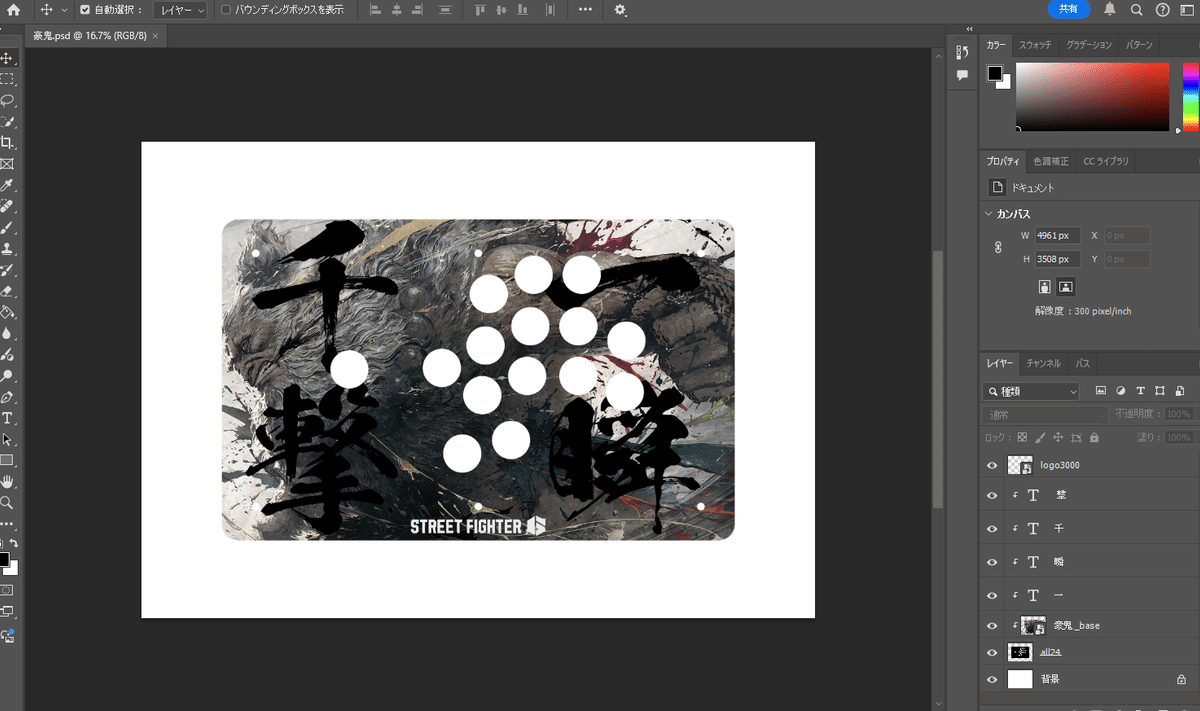The image size is (1200, 711).
Task: Hide the logo3000 layer
Action: tap(992, 465)
